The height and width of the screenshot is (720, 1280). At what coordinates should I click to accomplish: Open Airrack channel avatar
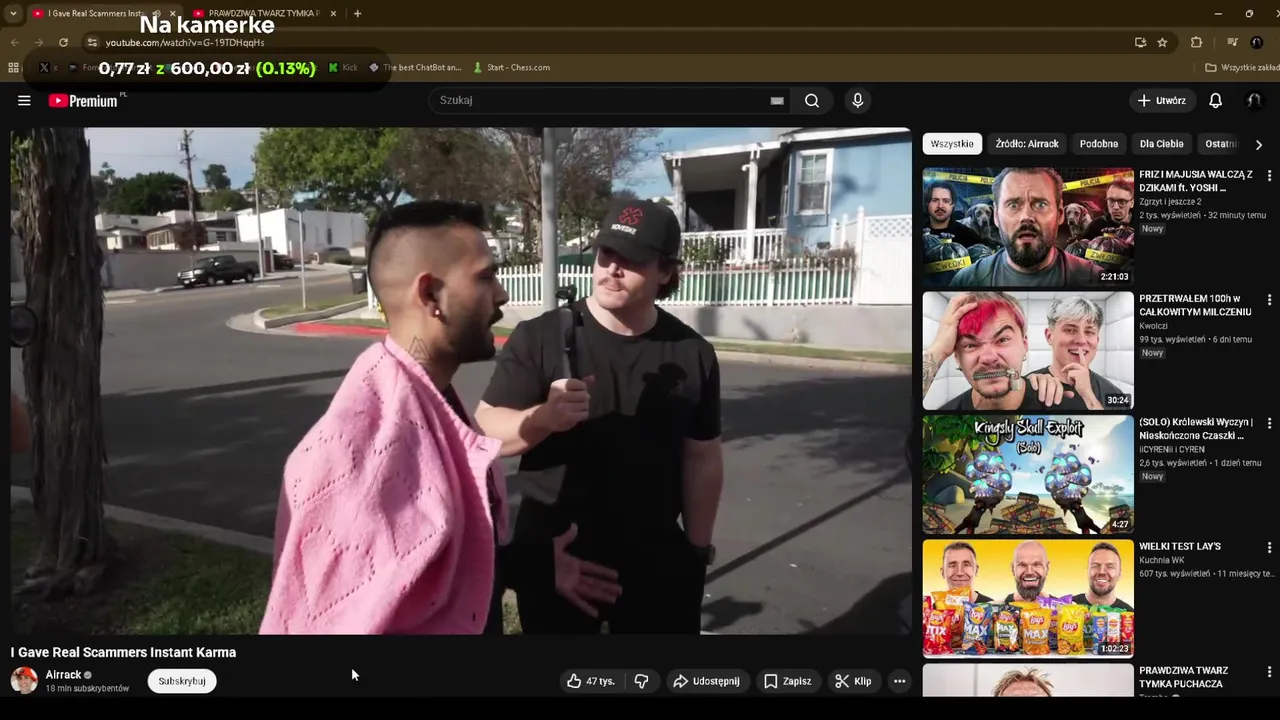pos(24,680)
